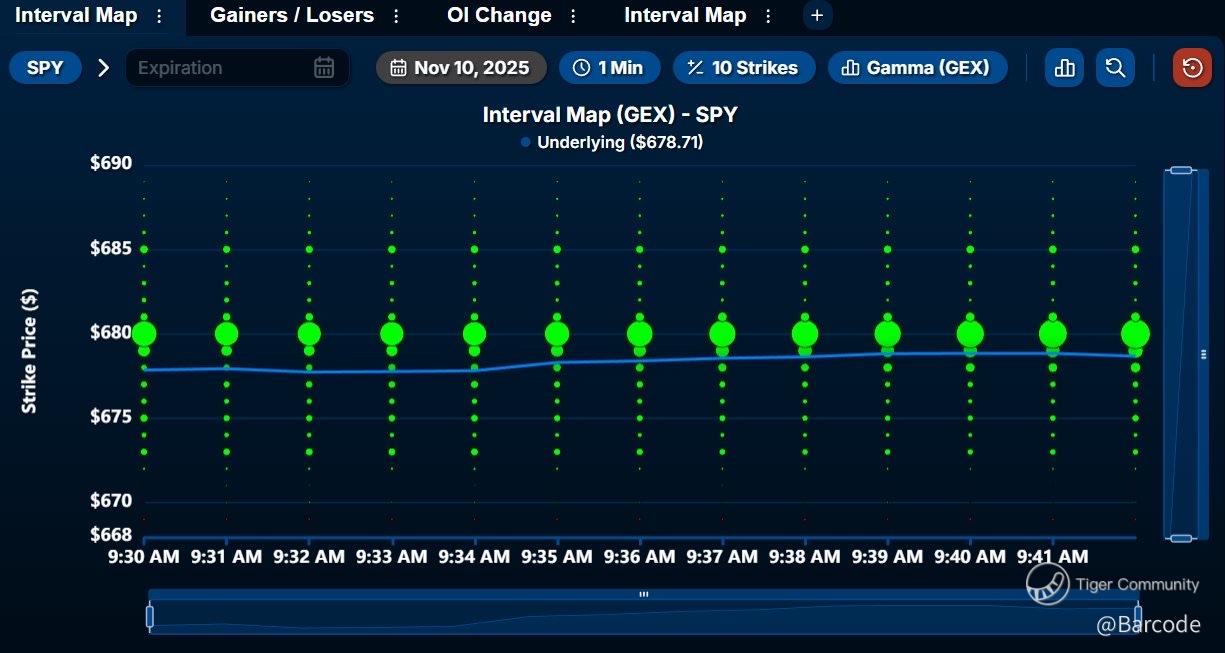This screenshot has width=1225, height=653.
Task: Click the 9:30 AM time axis label
Action: tap(144, 556)
